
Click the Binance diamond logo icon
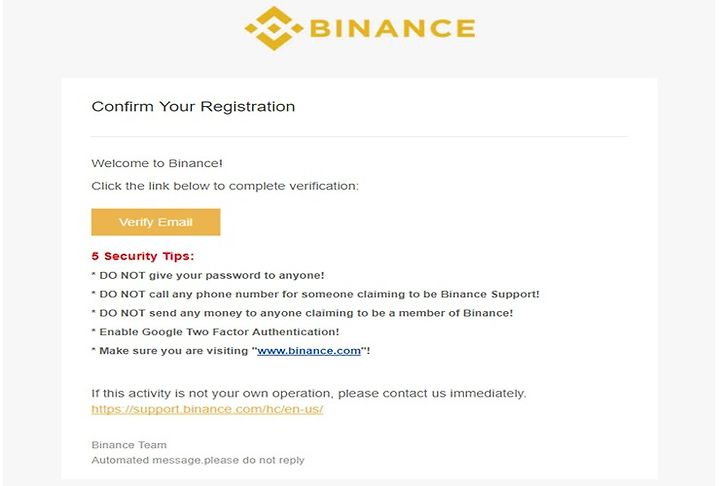(x=274, y=28)
